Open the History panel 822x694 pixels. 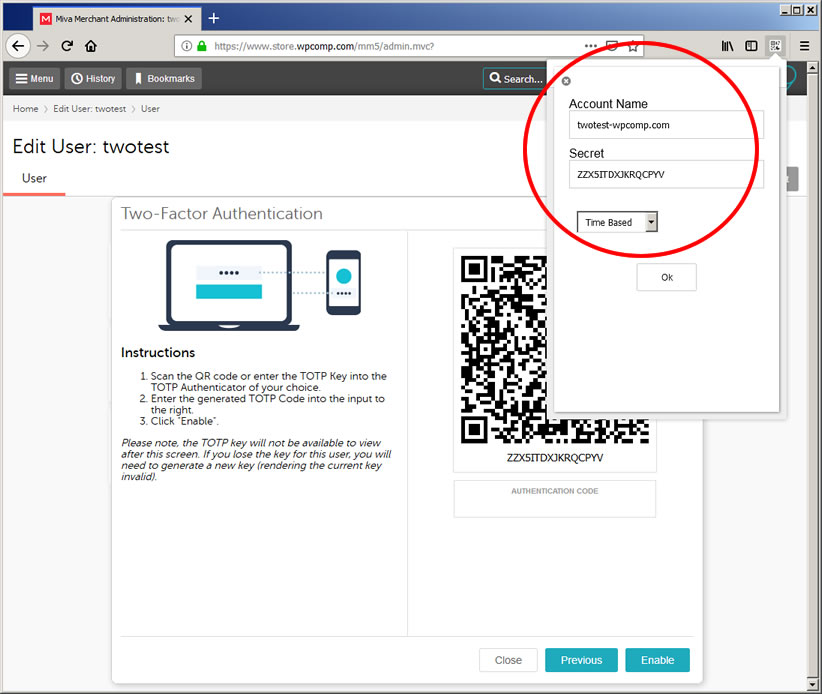[x=92, y=79]
